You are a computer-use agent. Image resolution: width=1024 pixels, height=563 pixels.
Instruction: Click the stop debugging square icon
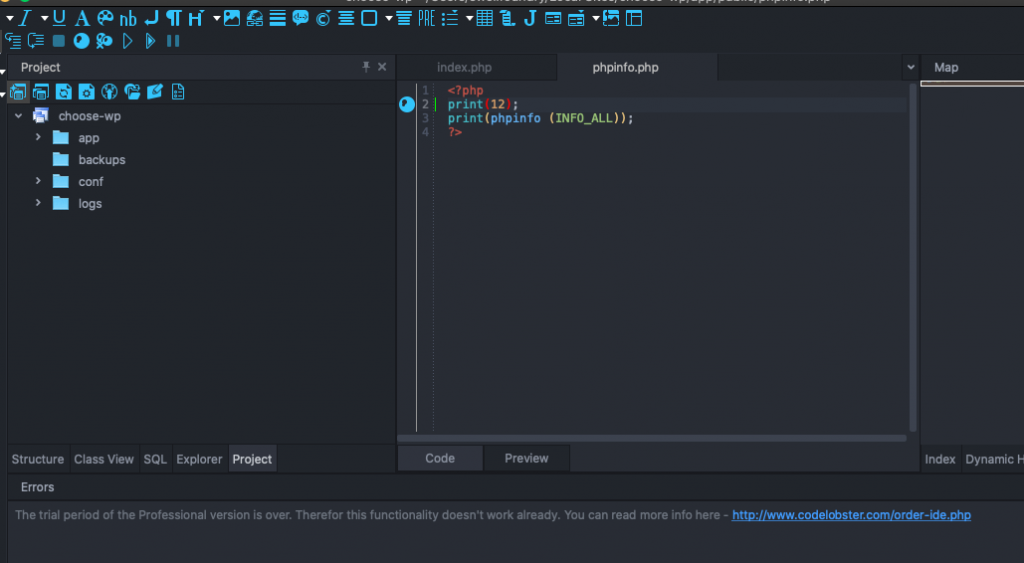click(x=59, y=41)
